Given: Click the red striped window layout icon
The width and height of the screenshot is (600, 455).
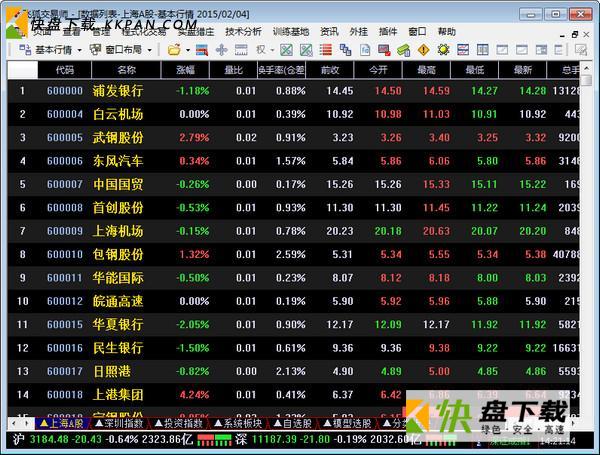Looking at the screenshot, I should (463, 50).
